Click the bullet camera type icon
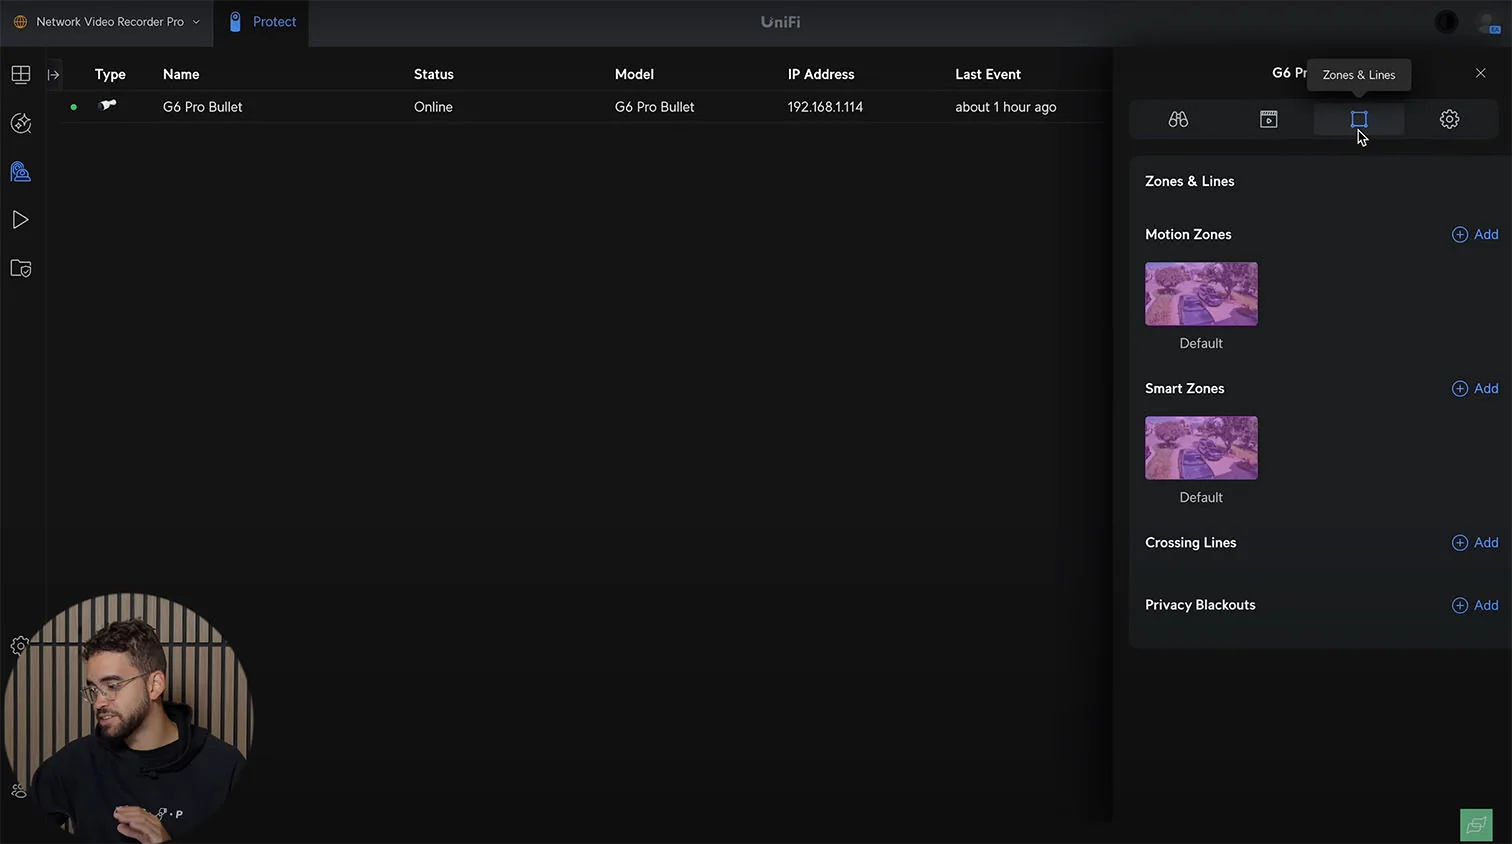Screen dimensions: 1512x844 coord(108,105)
